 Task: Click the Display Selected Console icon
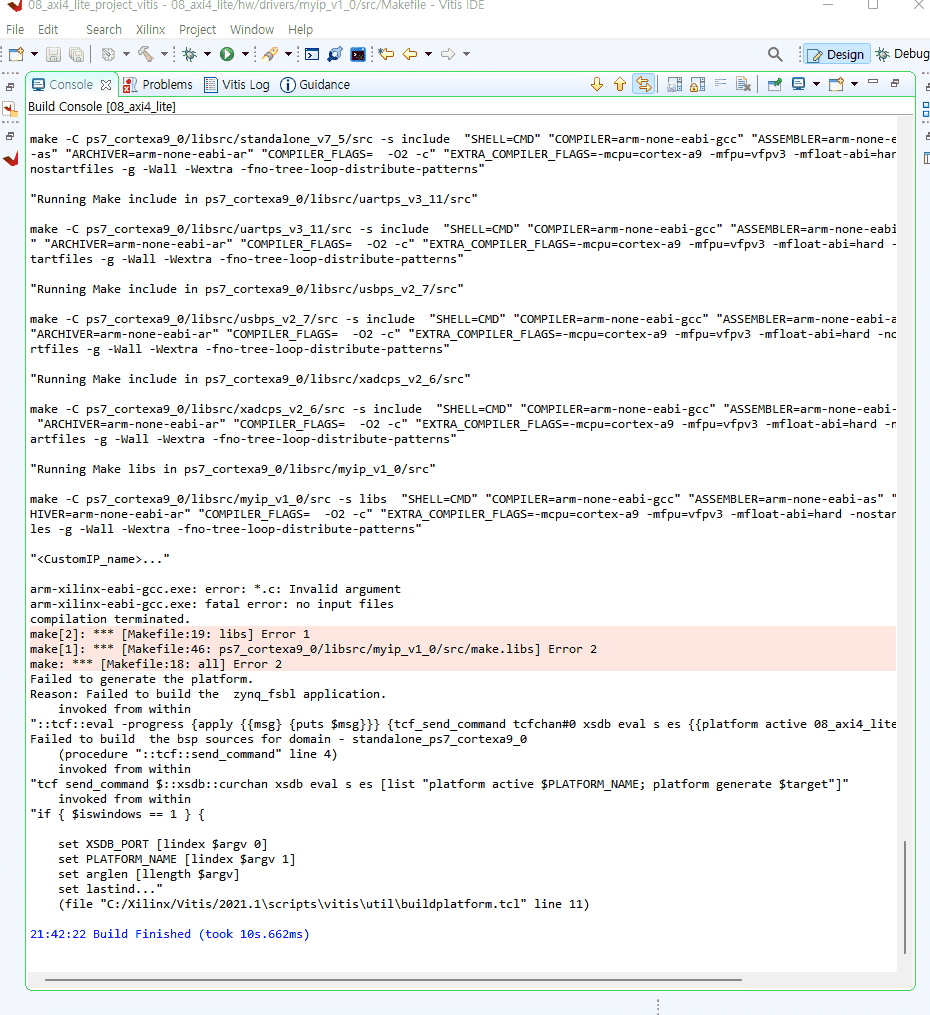coord(799,84)
